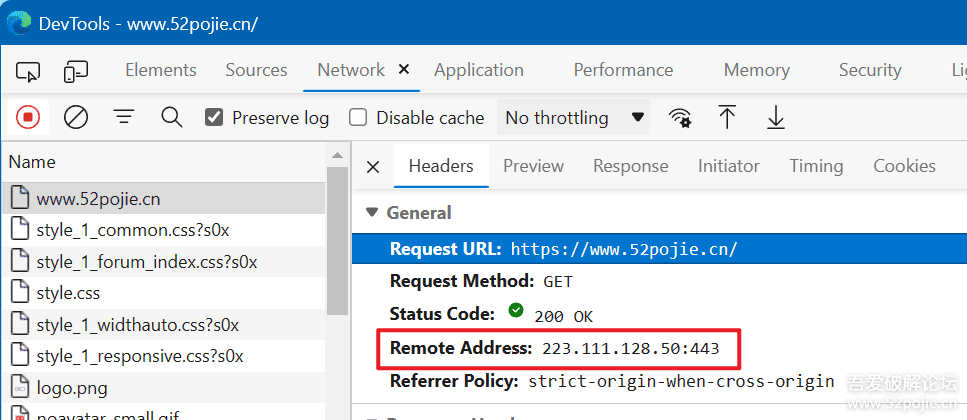Select request style_1_common.css?s0x
967x420 pixels.
[x=163, y=231]
